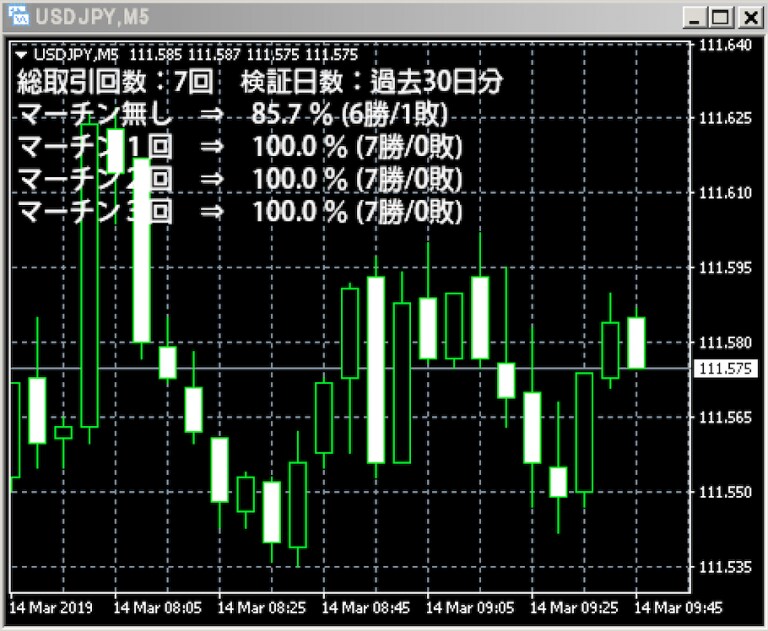Click the 111.565 price scale label
This screenshot has width=768, height=631.
click(x=725, y=417)
